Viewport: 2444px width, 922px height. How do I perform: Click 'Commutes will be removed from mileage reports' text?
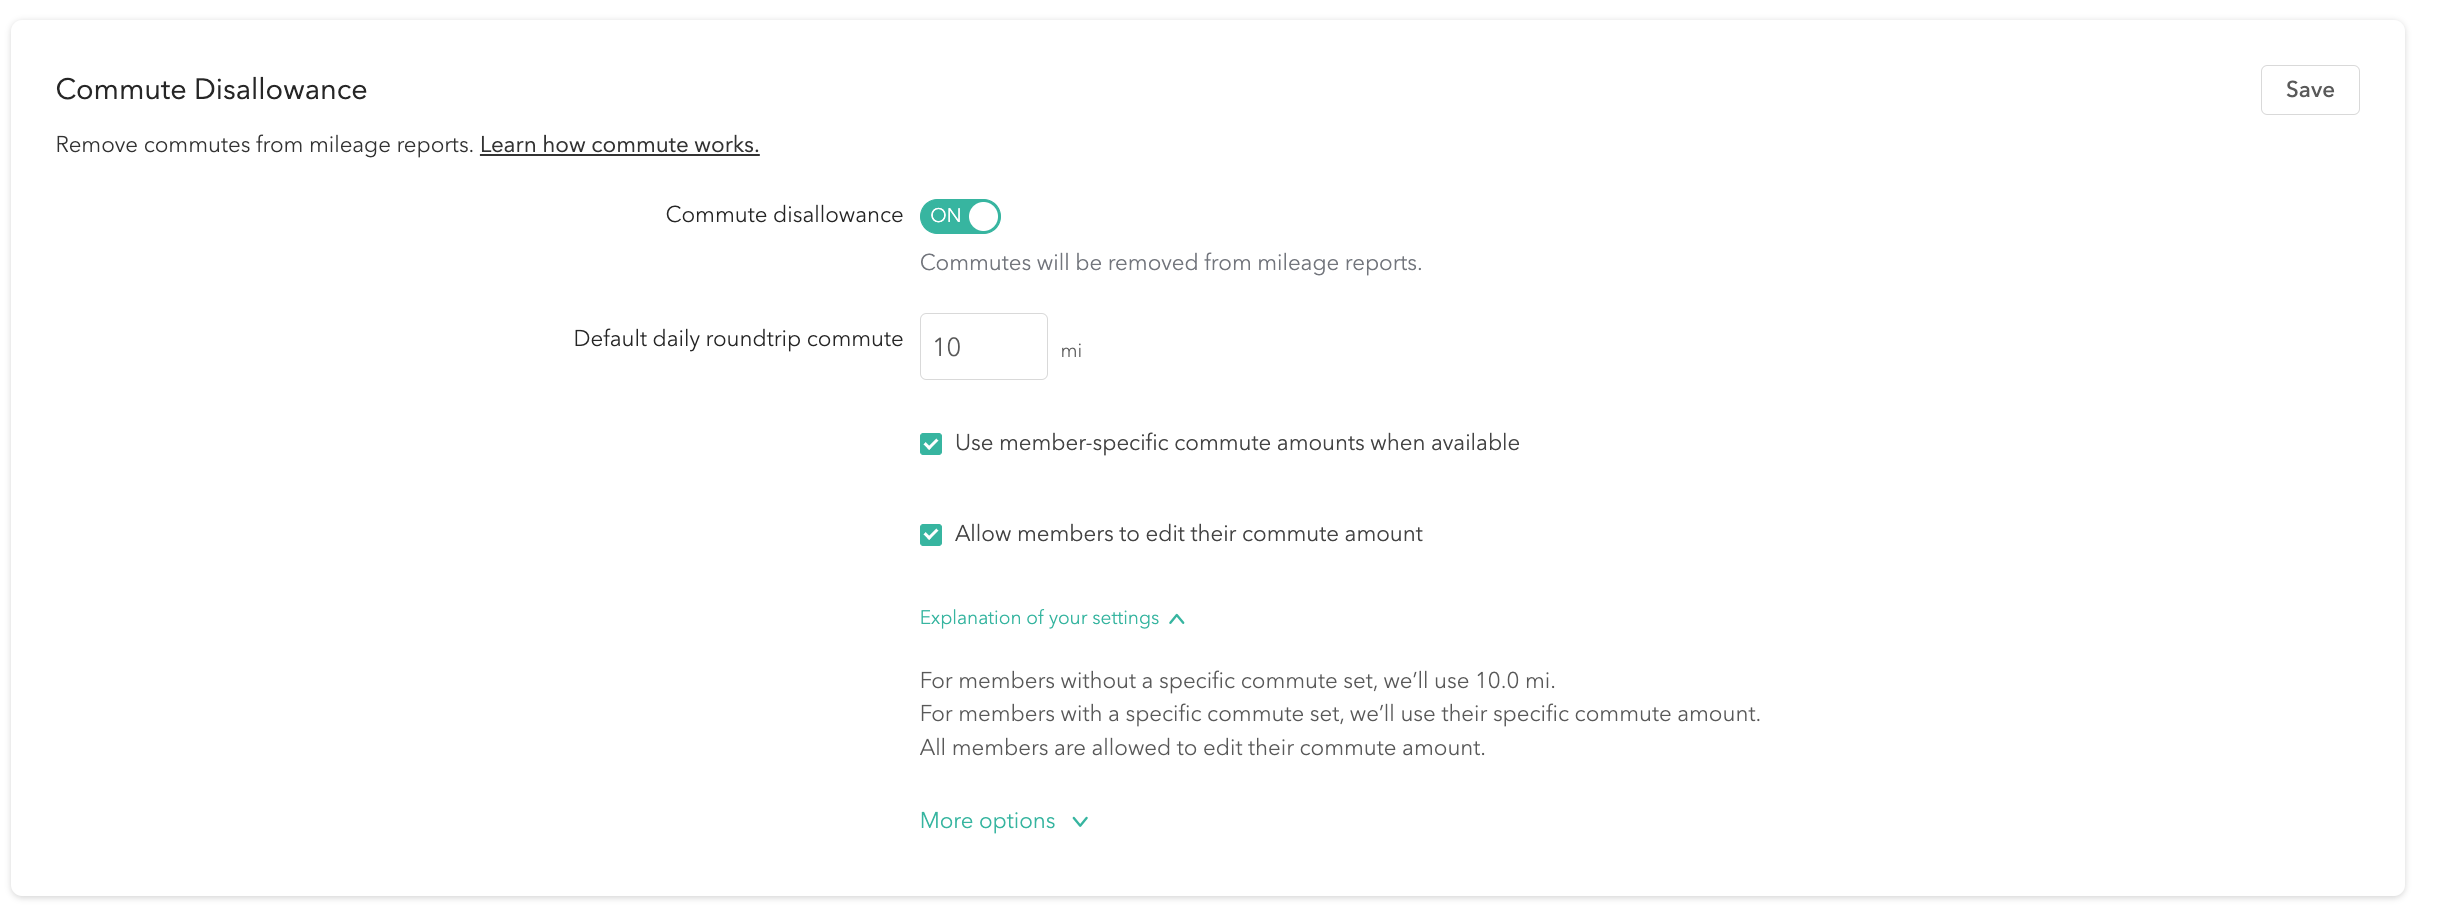coord(1170,263)
